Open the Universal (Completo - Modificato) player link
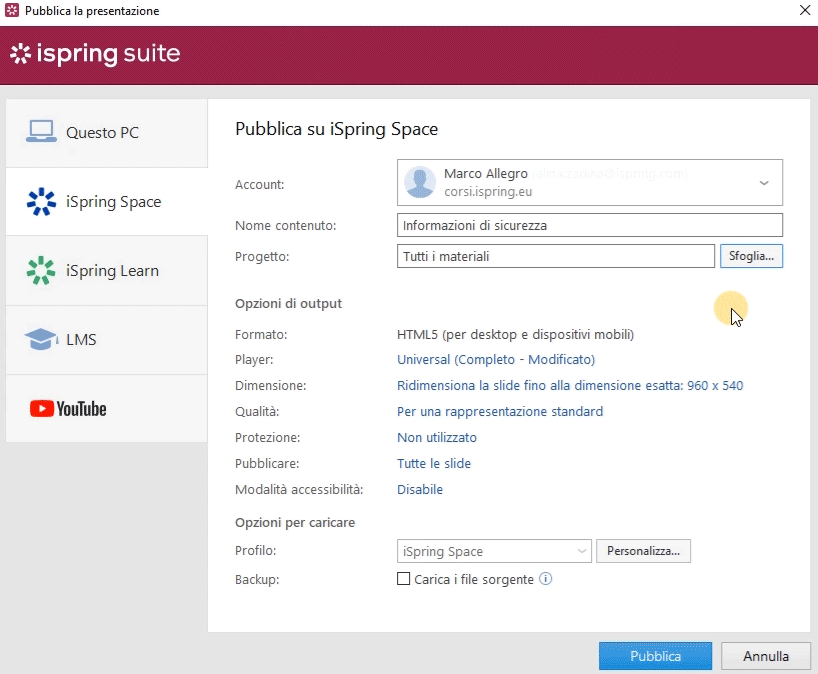The height and width of the screenshot is (674, 818). click(496, 359)
